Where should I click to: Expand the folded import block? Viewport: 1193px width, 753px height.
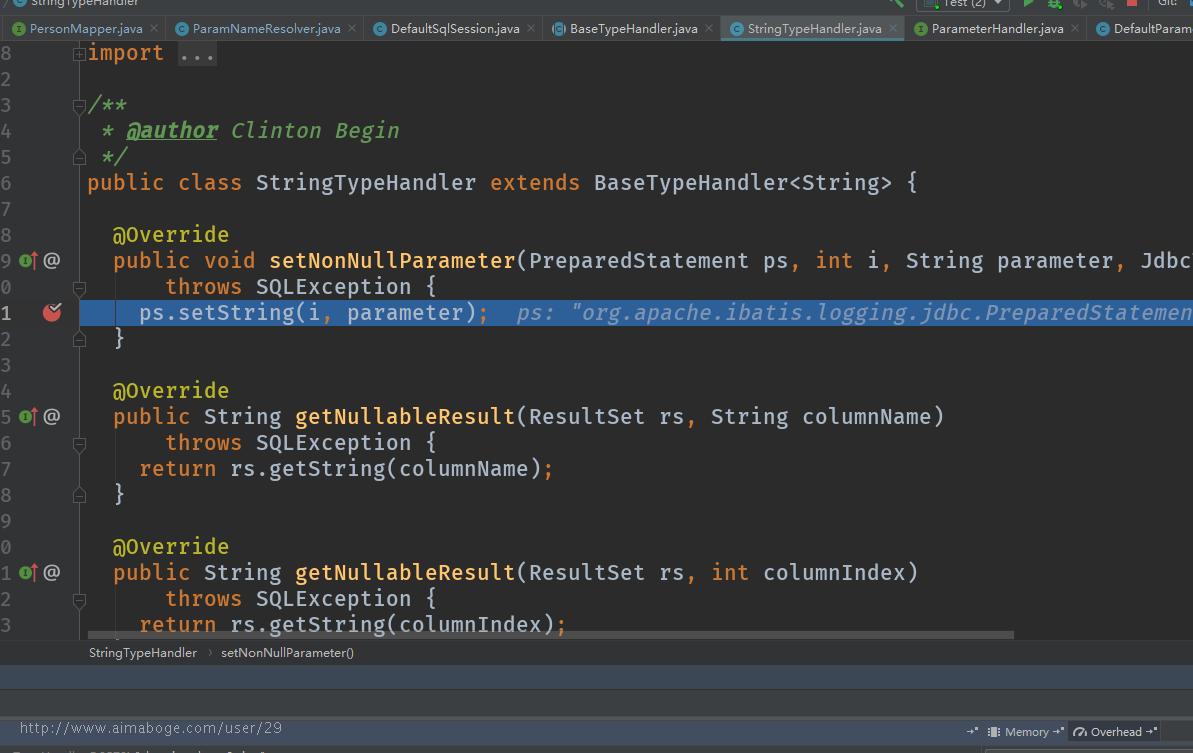(79, 54)
